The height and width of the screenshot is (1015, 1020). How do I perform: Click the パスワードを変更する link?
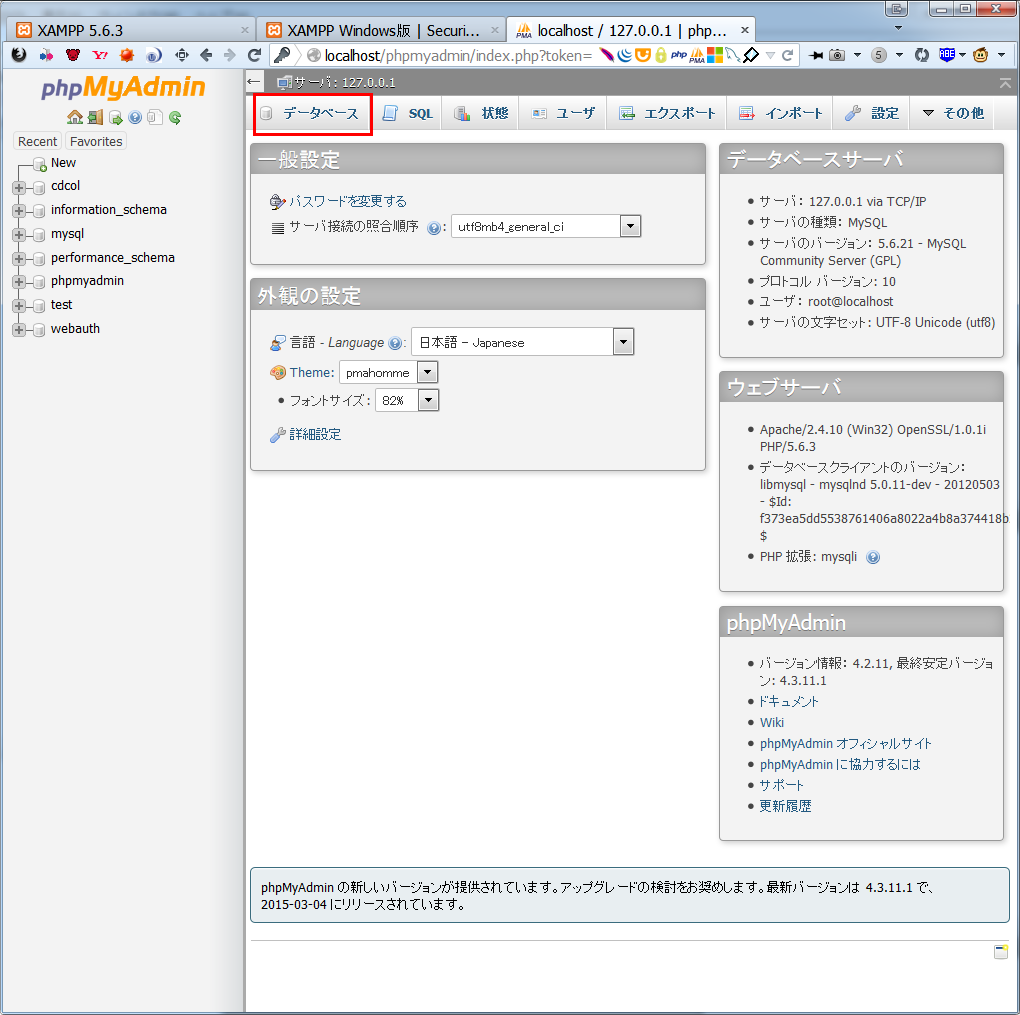pos(347,201)
